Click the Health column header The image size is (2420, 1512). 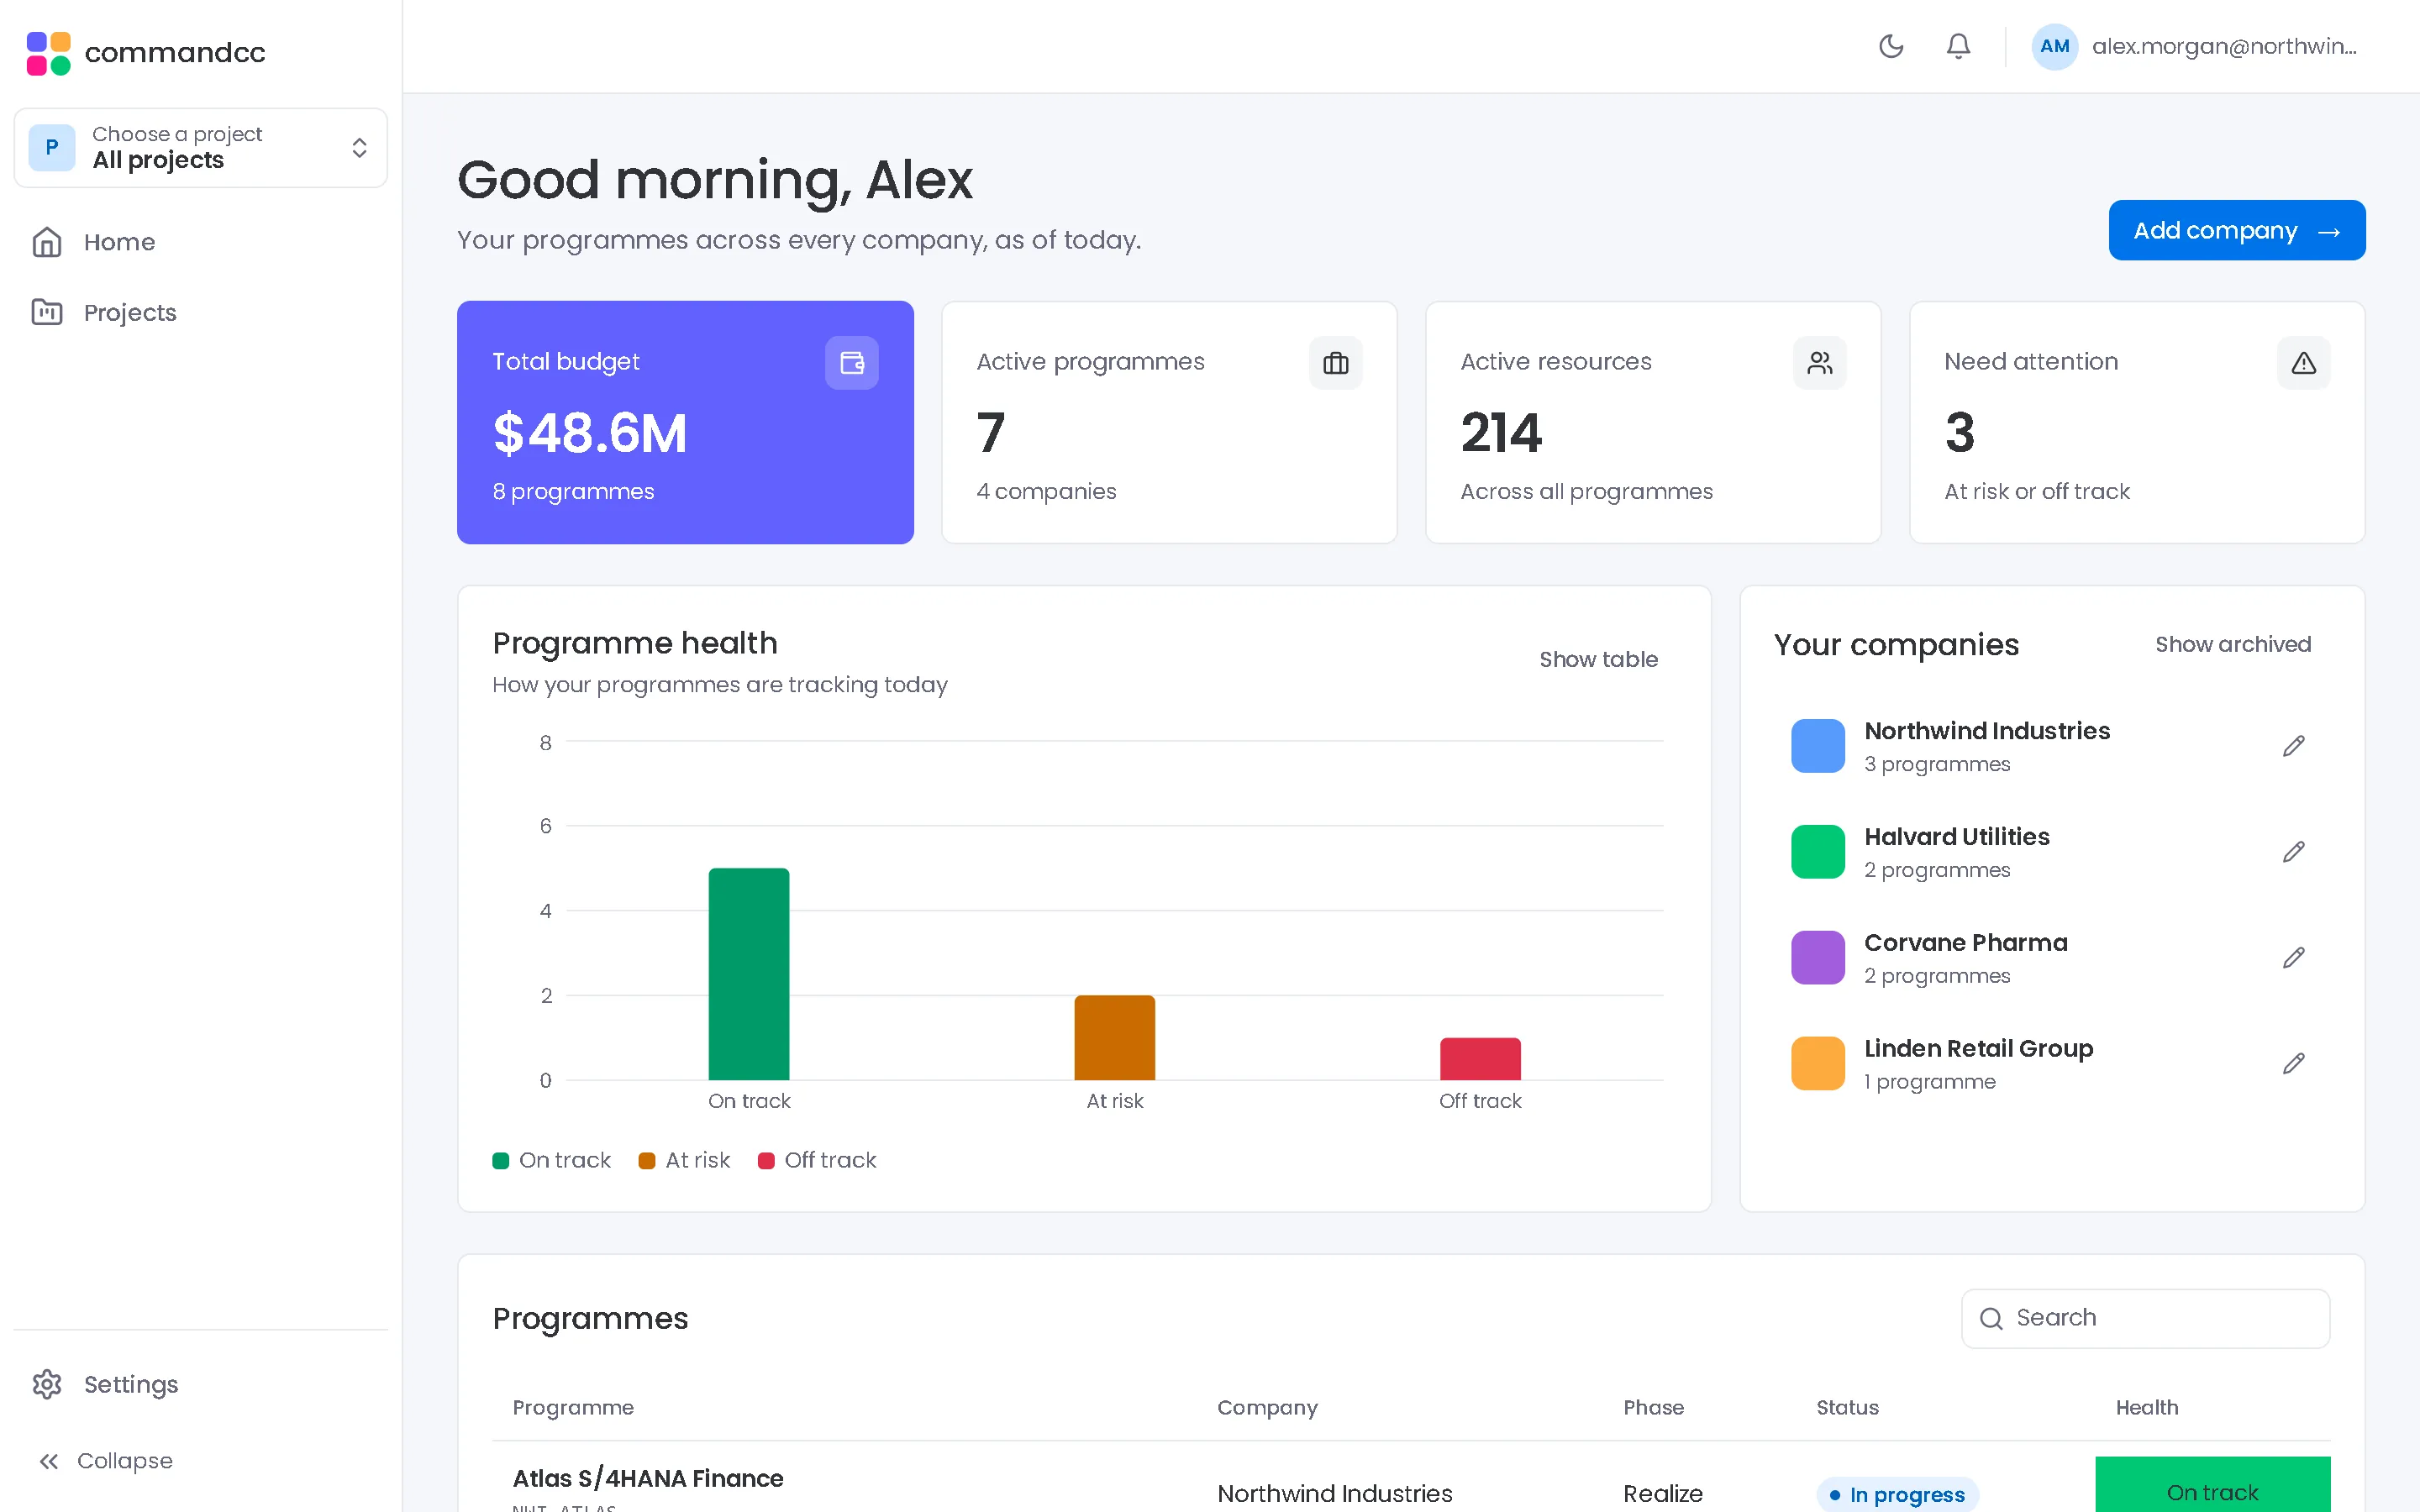pos(2146,1407)
